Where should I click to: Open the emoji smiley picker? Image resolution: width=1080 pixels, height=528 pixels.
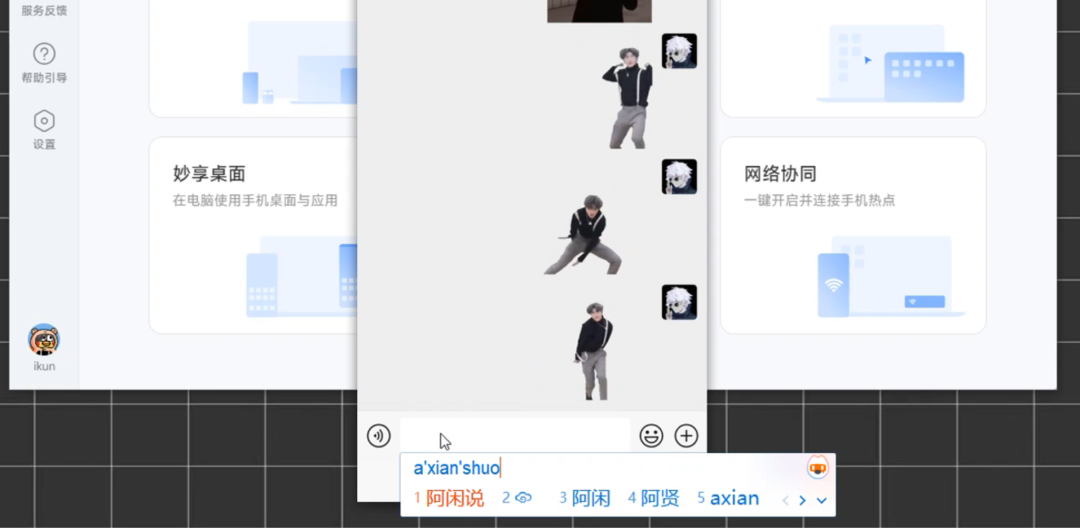[651, 436]
